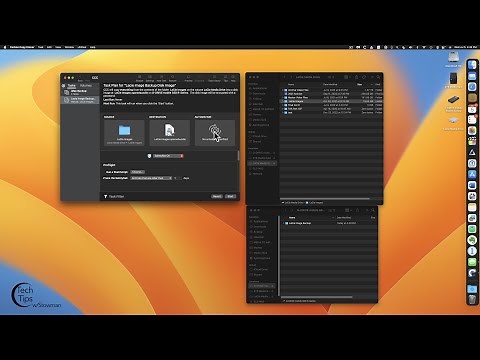
Task: Sort by Name column in lower Finder window
Action: tap(292, 217)
